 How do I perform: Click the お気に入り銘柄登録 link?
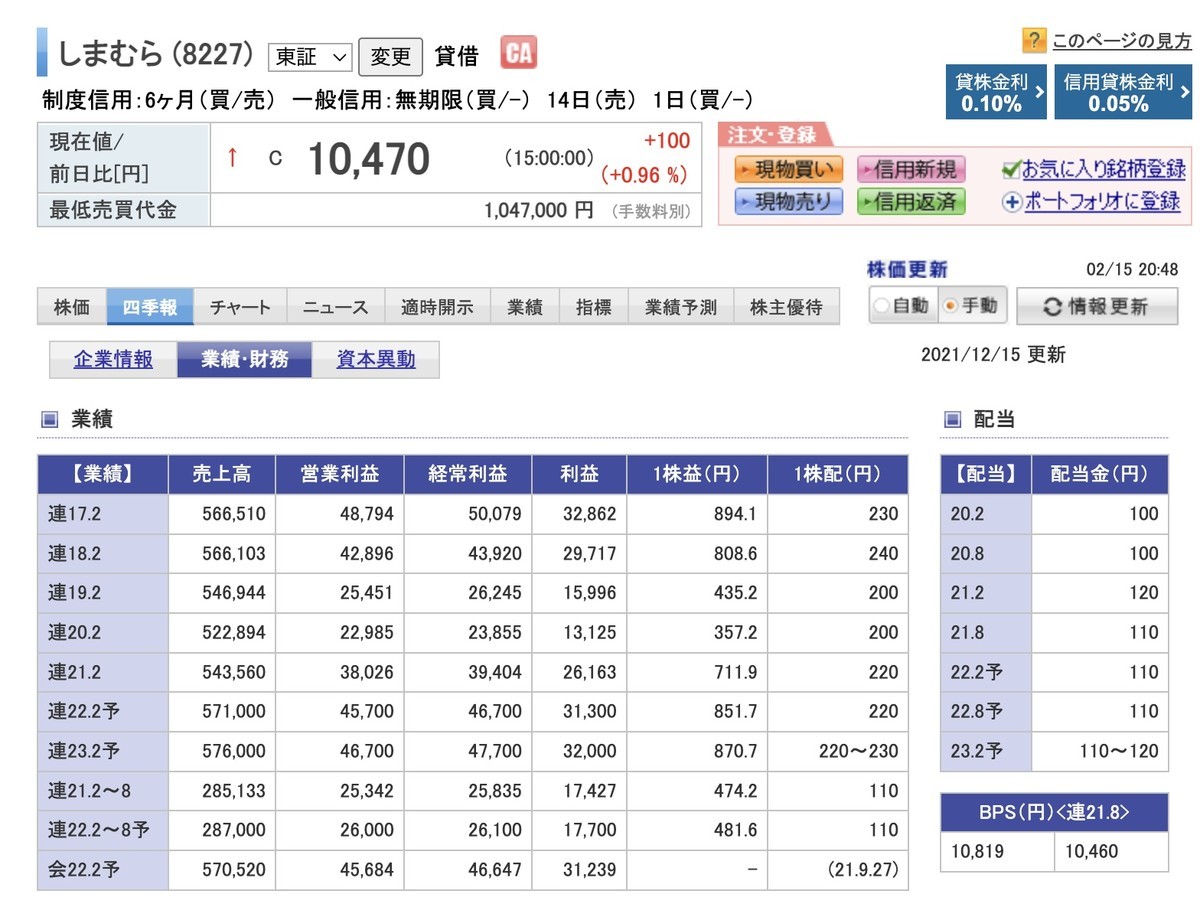tap(1103, 169)
